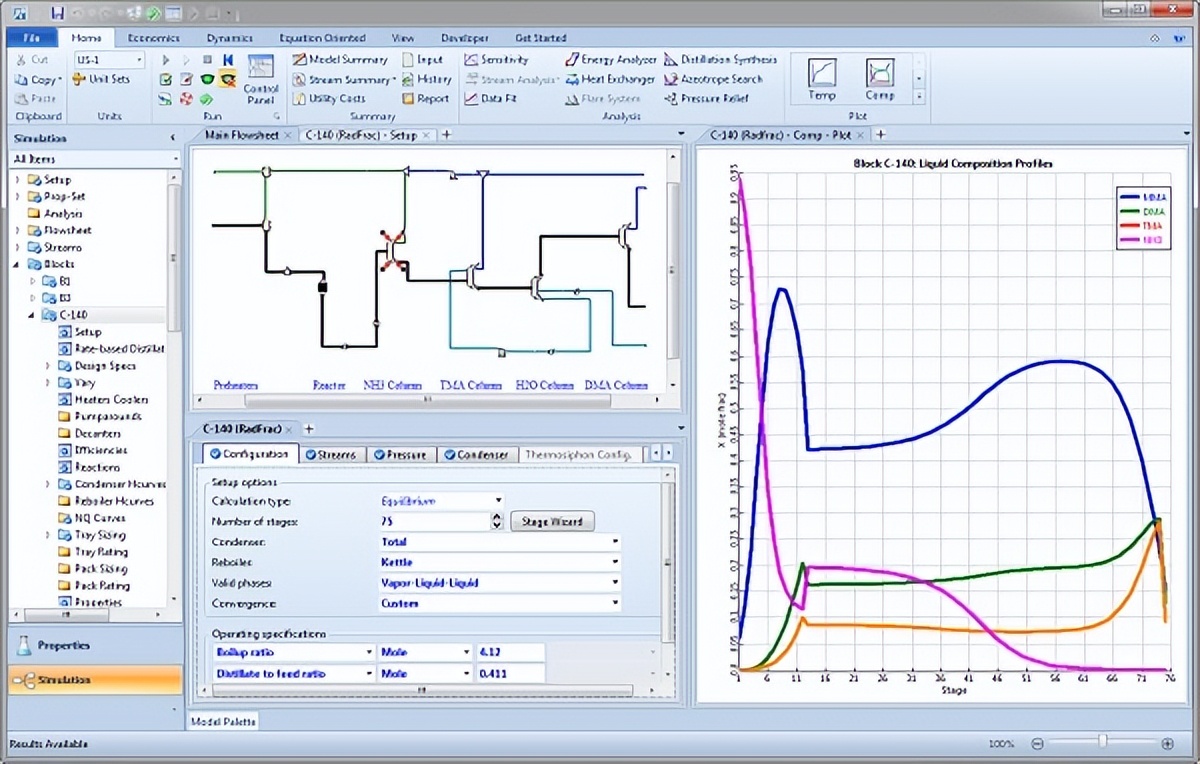Click the Save icon in the title bar
Viewport: 1200px width, 764px height.
click(x=57, y=13)
